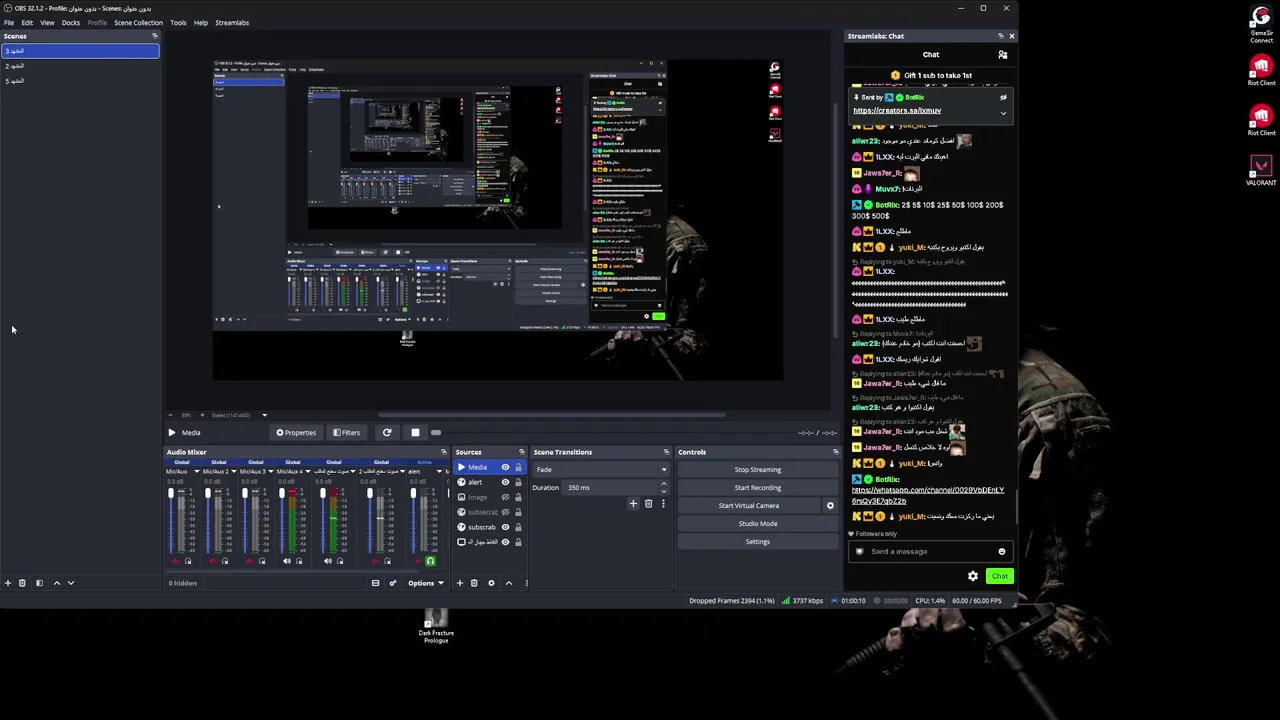Toggle mixer vertical layout icon
1280x720 pixels.
point(375,583)
